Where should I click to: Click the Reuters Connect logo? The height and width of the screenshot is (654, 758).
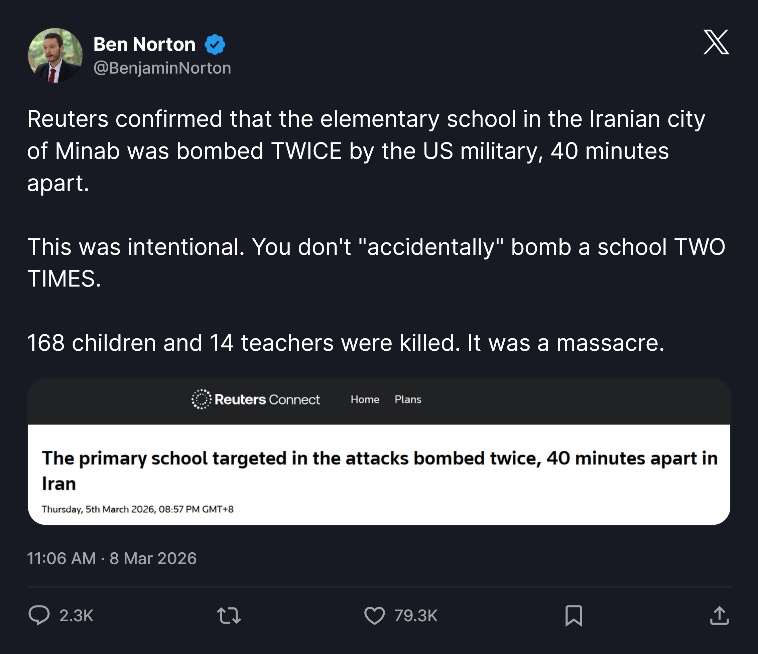tap(256, 399)
